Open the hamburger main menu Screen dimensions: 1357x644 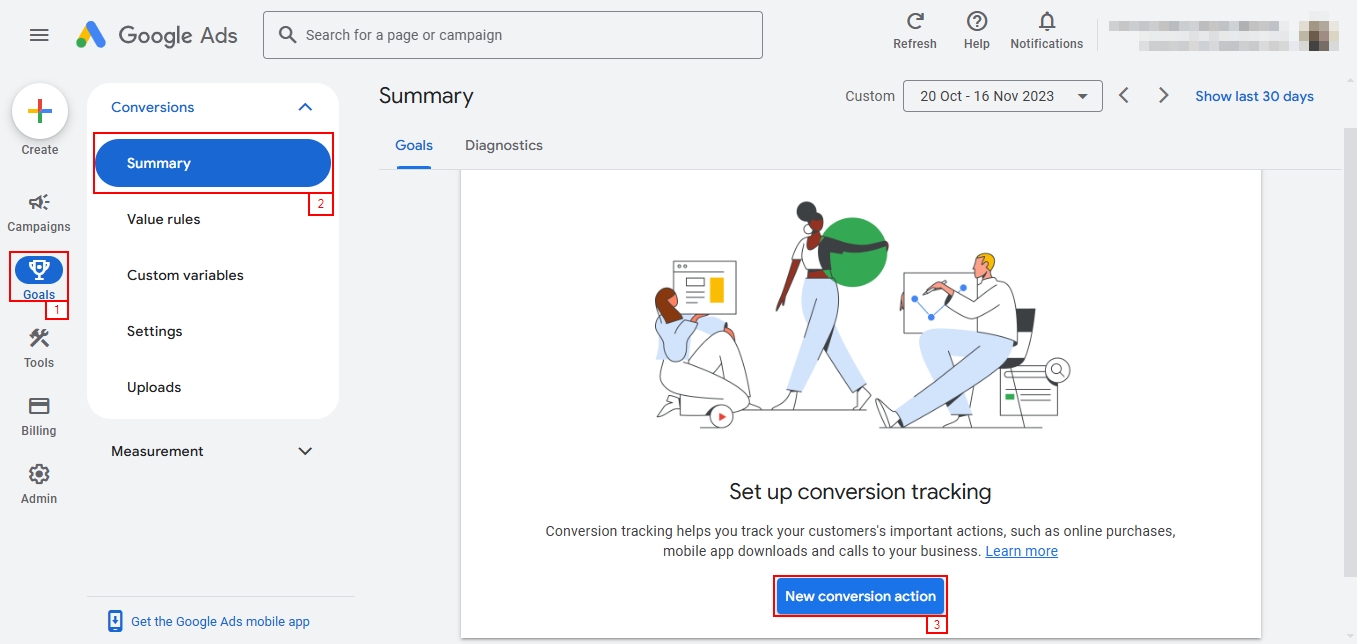coord(39,35)
